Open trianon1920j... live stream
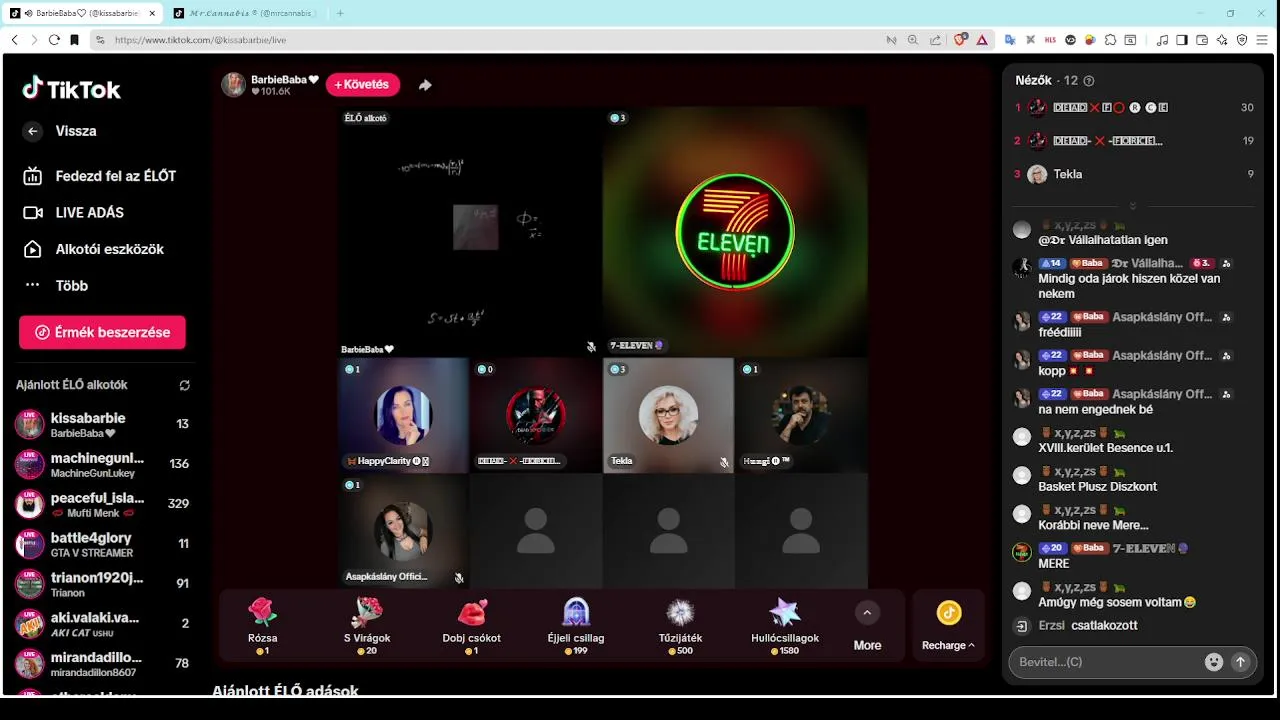The width and height of the screenshot is (1280, 720). pos(102,584)
